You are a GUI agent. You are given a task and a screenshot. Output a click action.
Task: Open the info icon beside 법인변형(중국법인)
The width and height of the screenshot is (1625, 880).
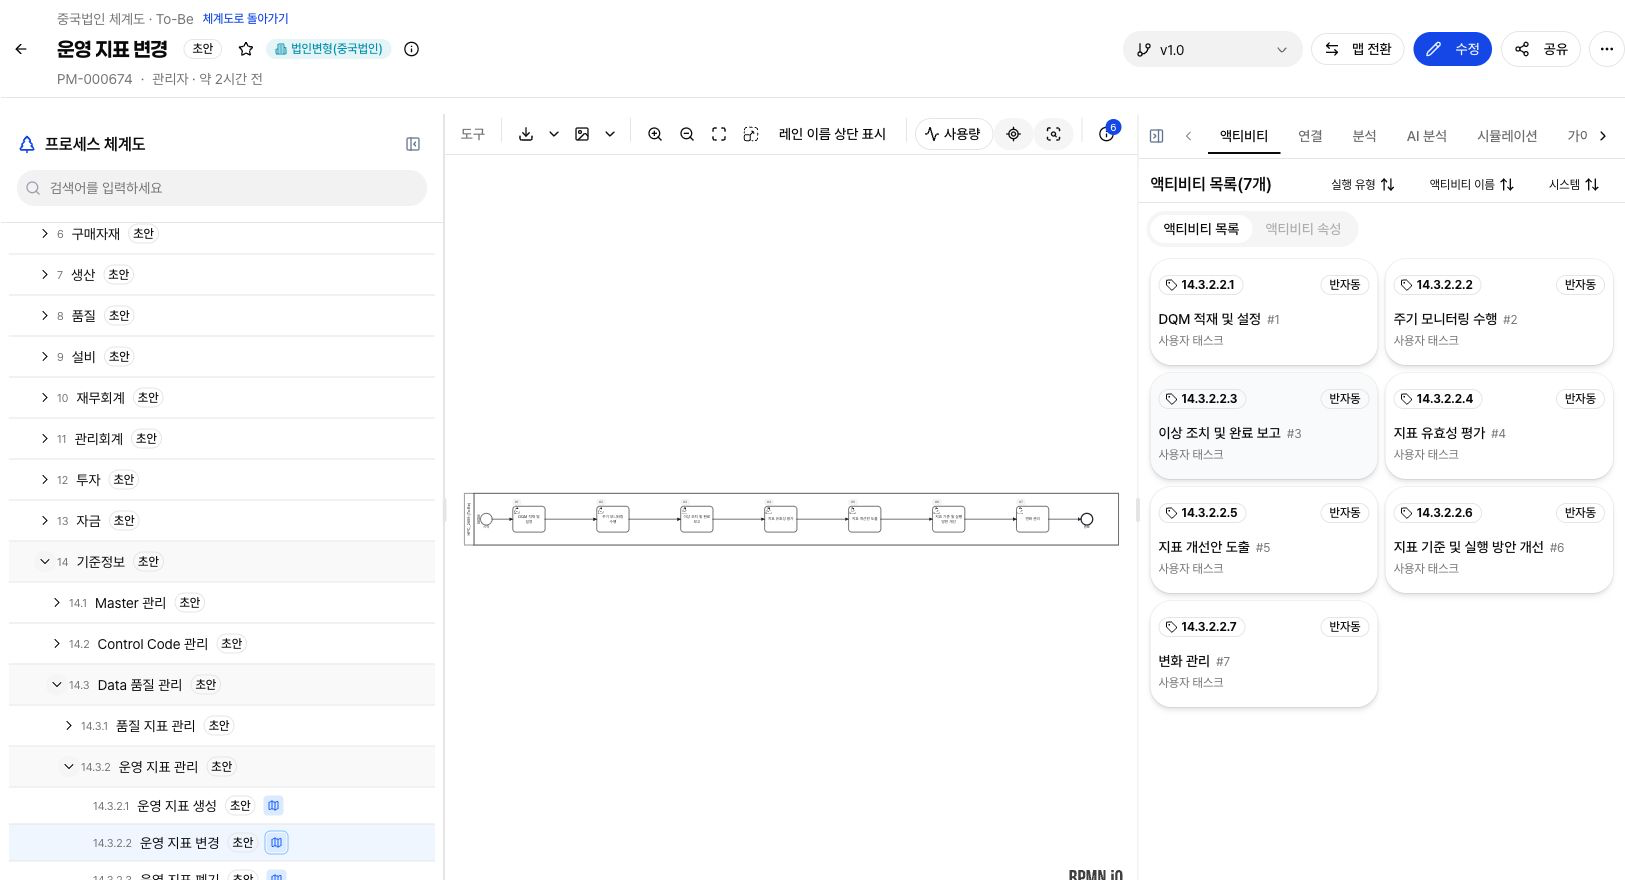(411, 49)
